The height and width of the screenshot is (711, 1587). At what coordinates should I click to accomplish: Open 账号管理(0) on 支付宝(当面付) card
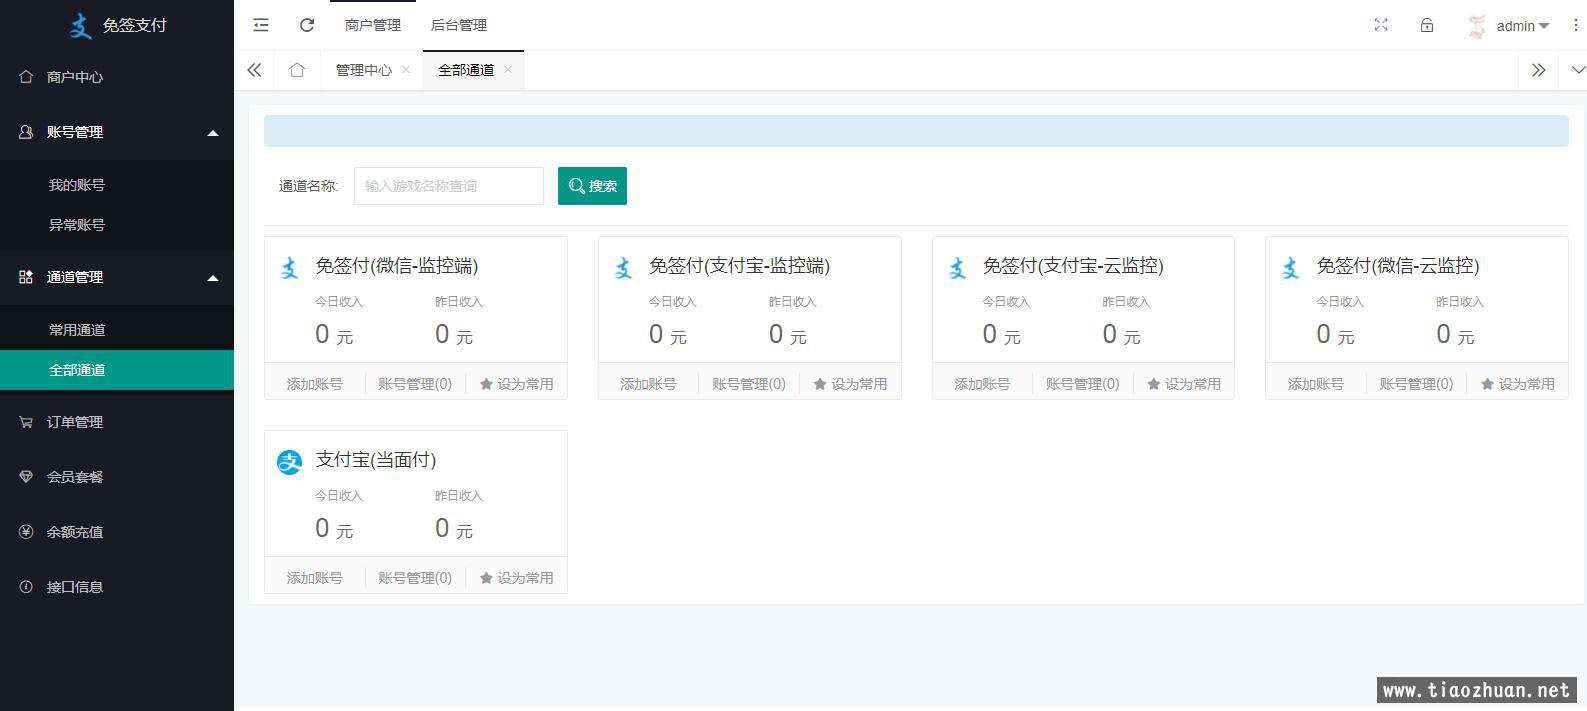pyautogui.click(x=415, y=578)
